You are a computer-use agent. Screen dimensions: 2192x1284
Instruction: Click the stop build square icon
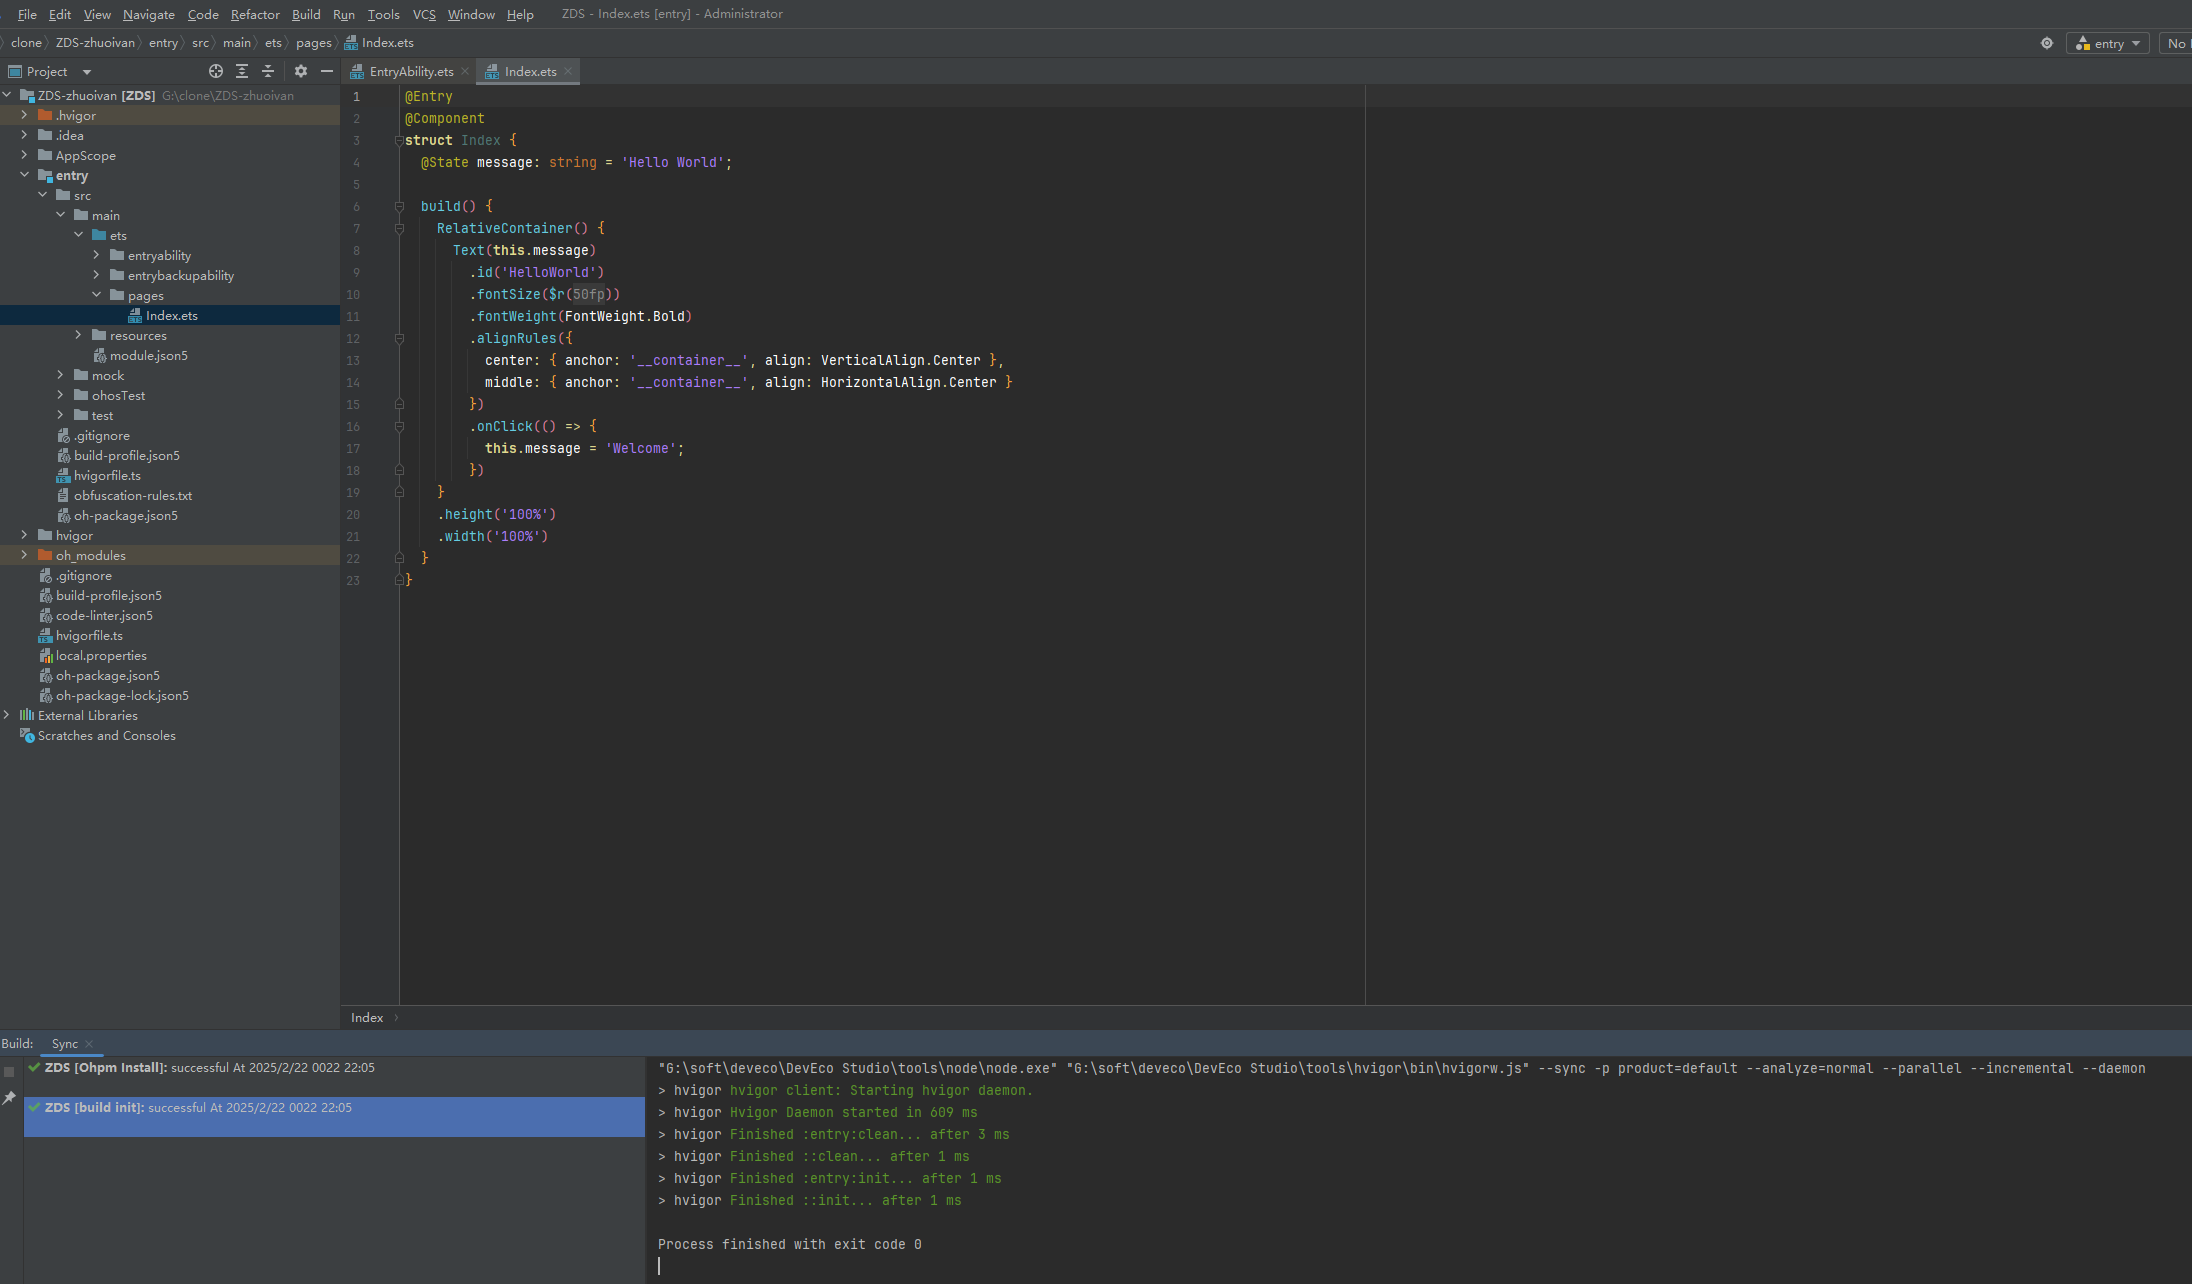(9, 1072)
